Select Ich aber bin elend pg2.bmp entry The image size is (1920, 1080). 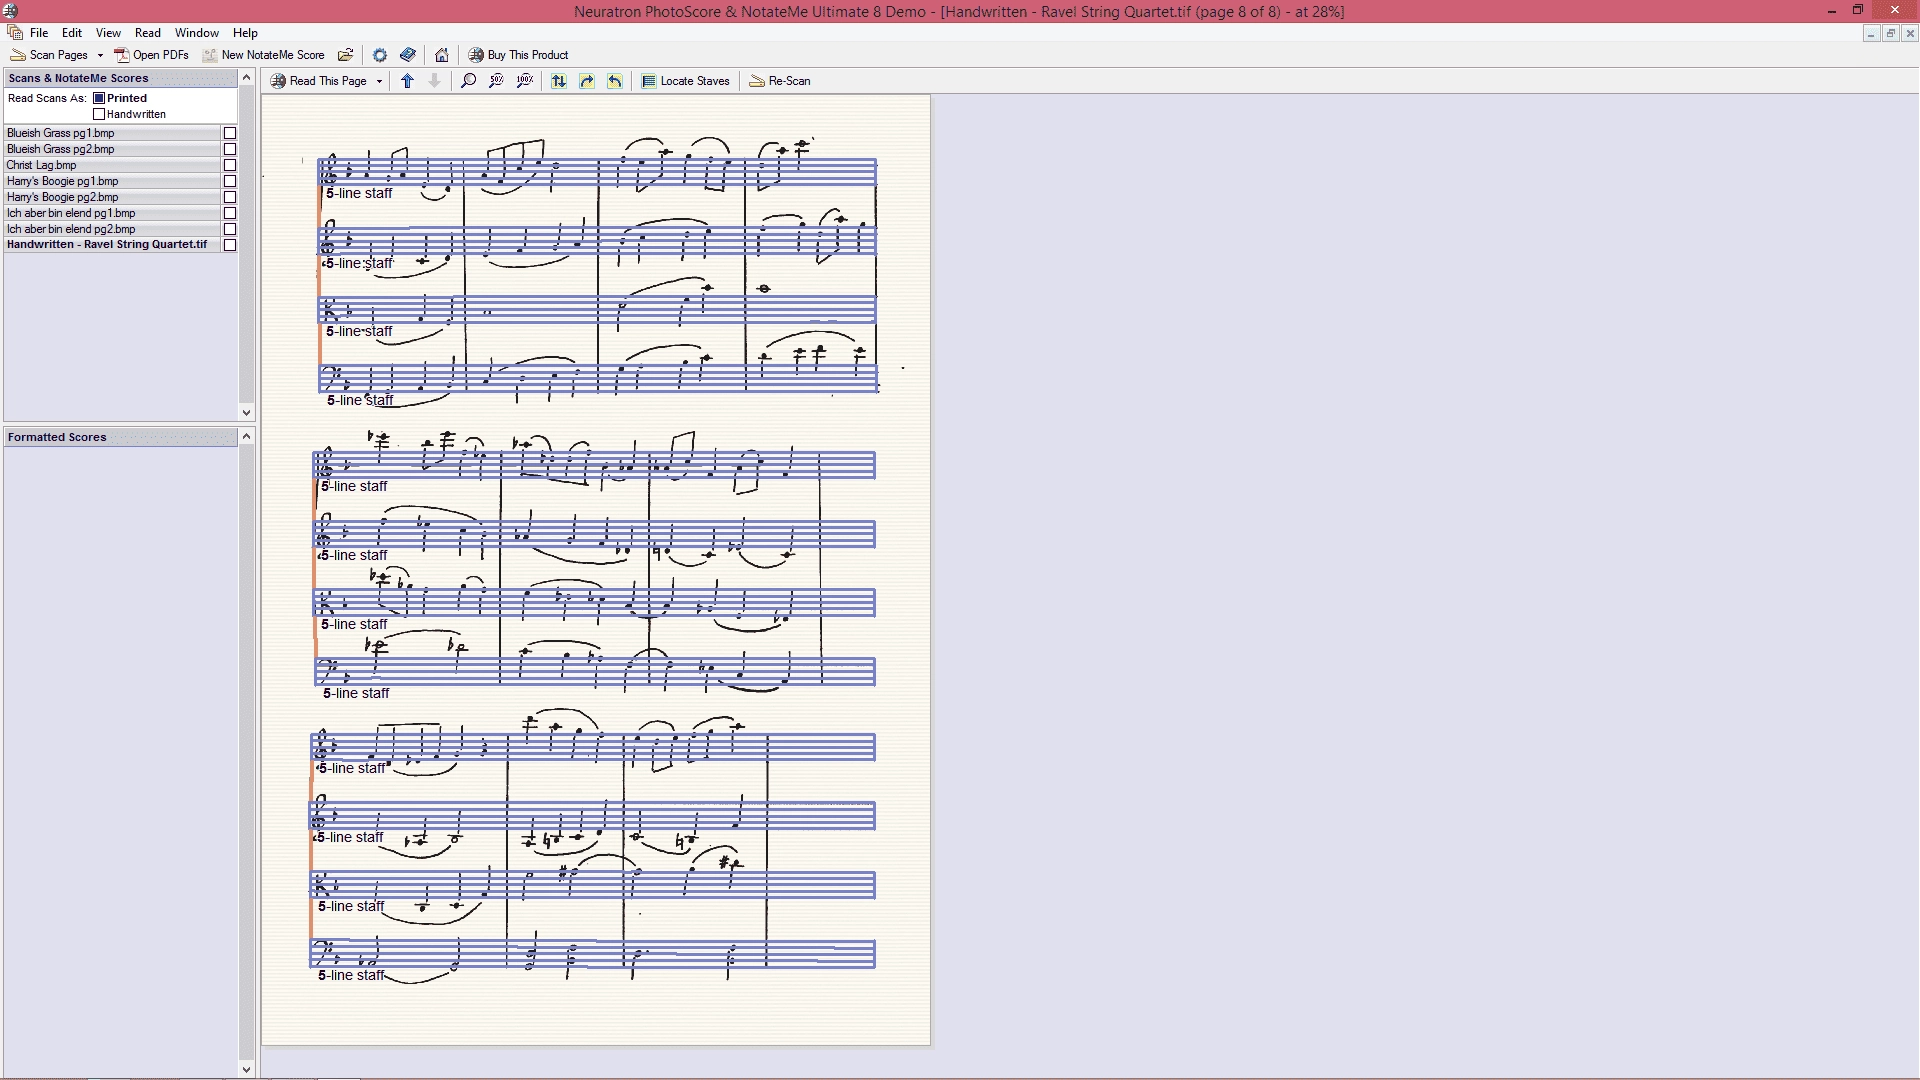112,229
